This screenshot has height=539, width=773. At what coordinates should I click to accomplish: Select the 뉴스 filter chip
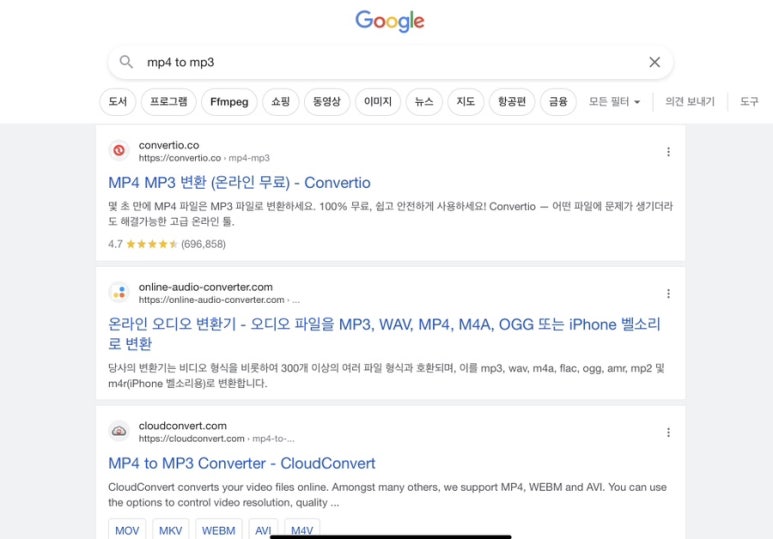click(424, 102)
